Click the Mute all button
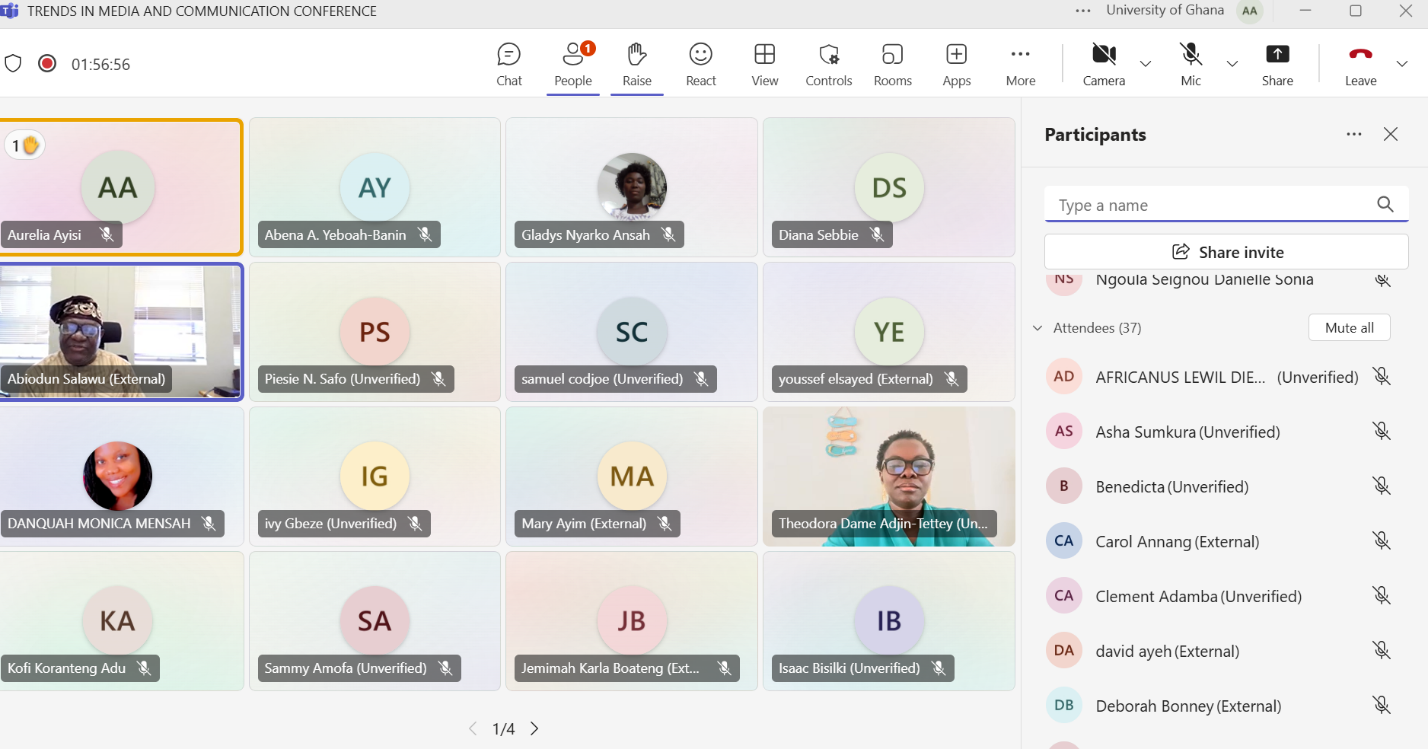The height and width of the screenshot is (749, 1428). (x=1349, y=328)
